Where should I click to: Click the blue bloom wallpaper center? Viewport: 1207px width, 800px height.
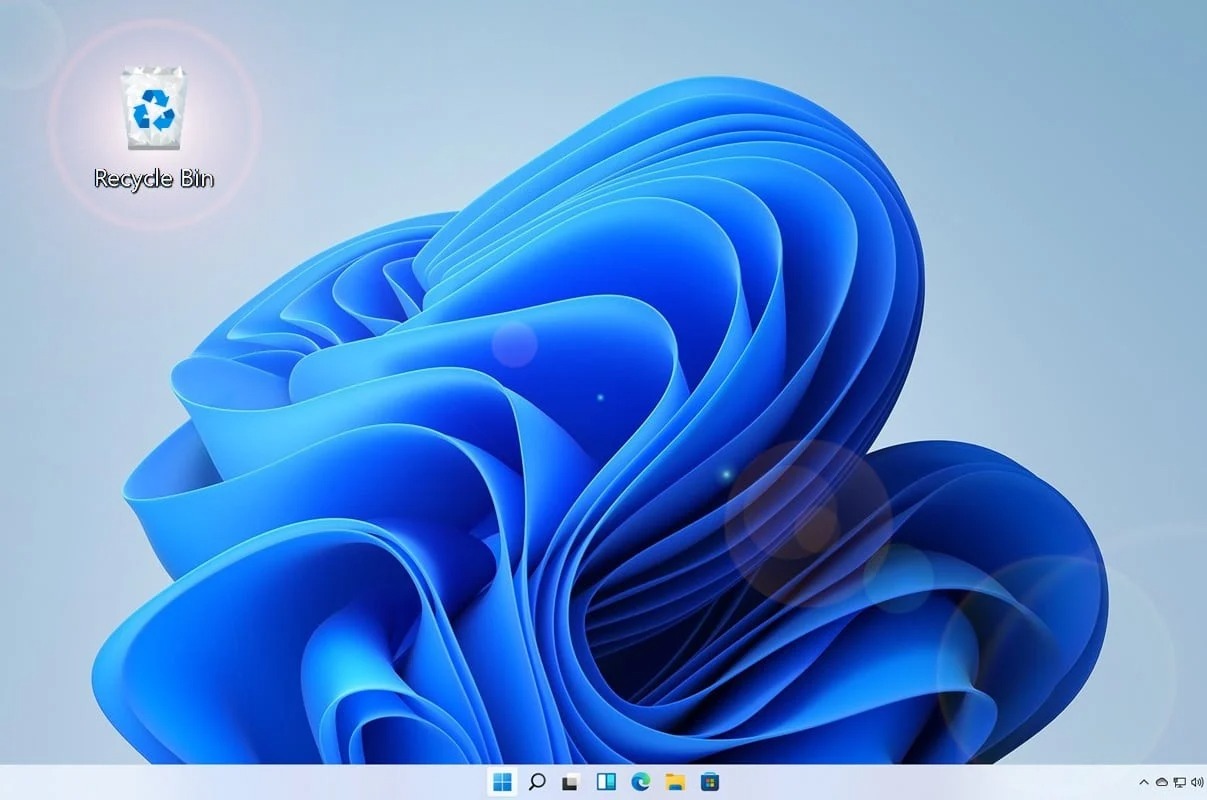point(600,450)
